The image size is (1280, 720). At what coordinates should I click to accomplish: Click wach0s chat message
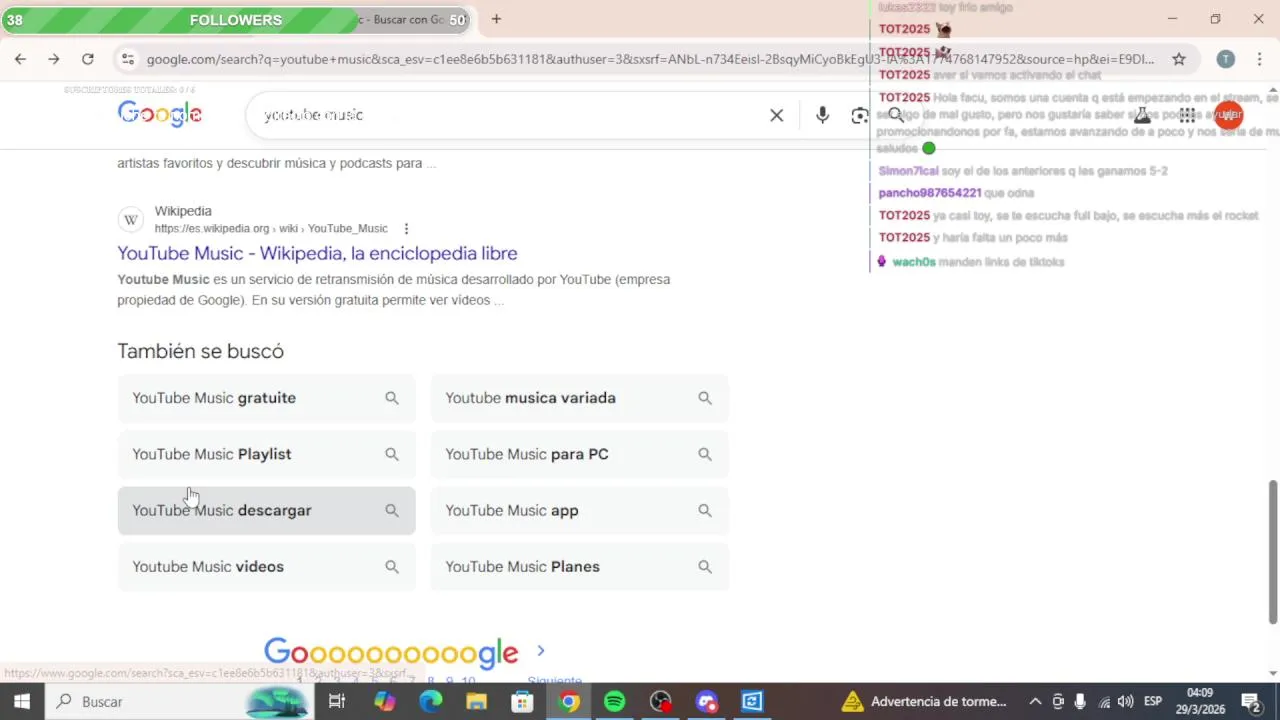click(970, 262)
